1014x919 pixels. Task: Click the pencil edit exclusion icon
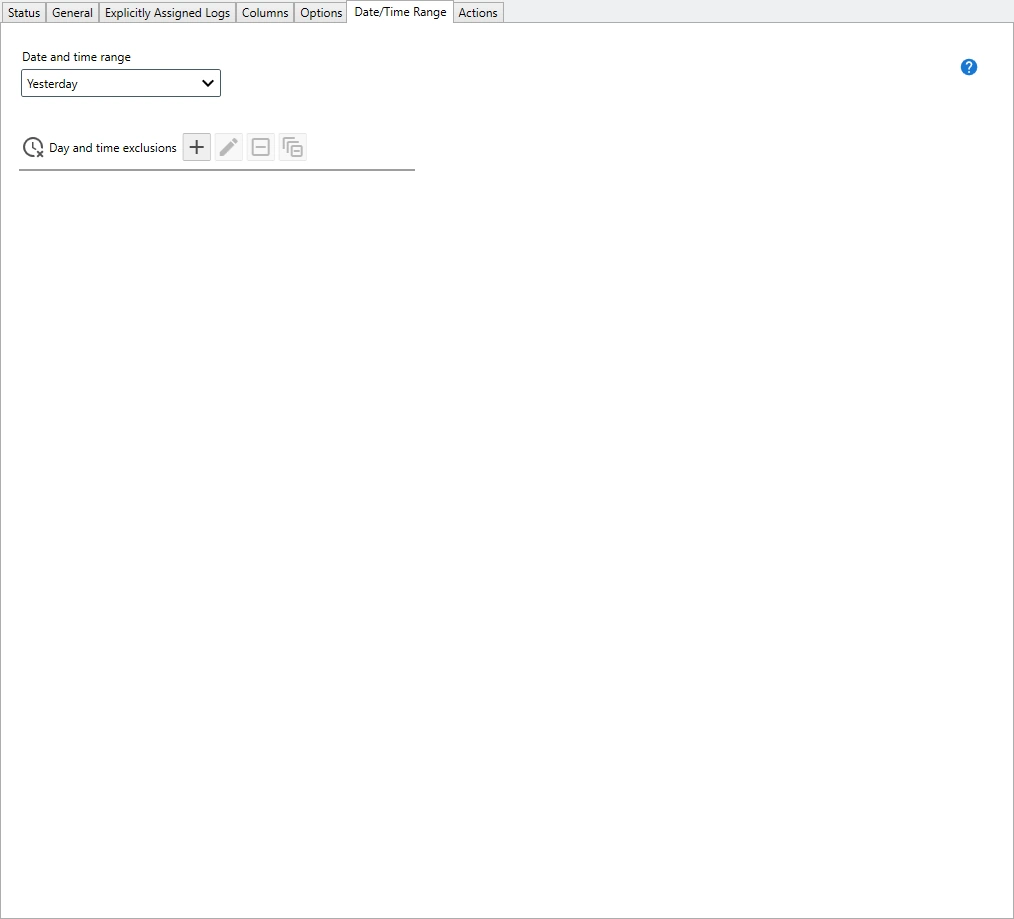[x=229, y=147]
